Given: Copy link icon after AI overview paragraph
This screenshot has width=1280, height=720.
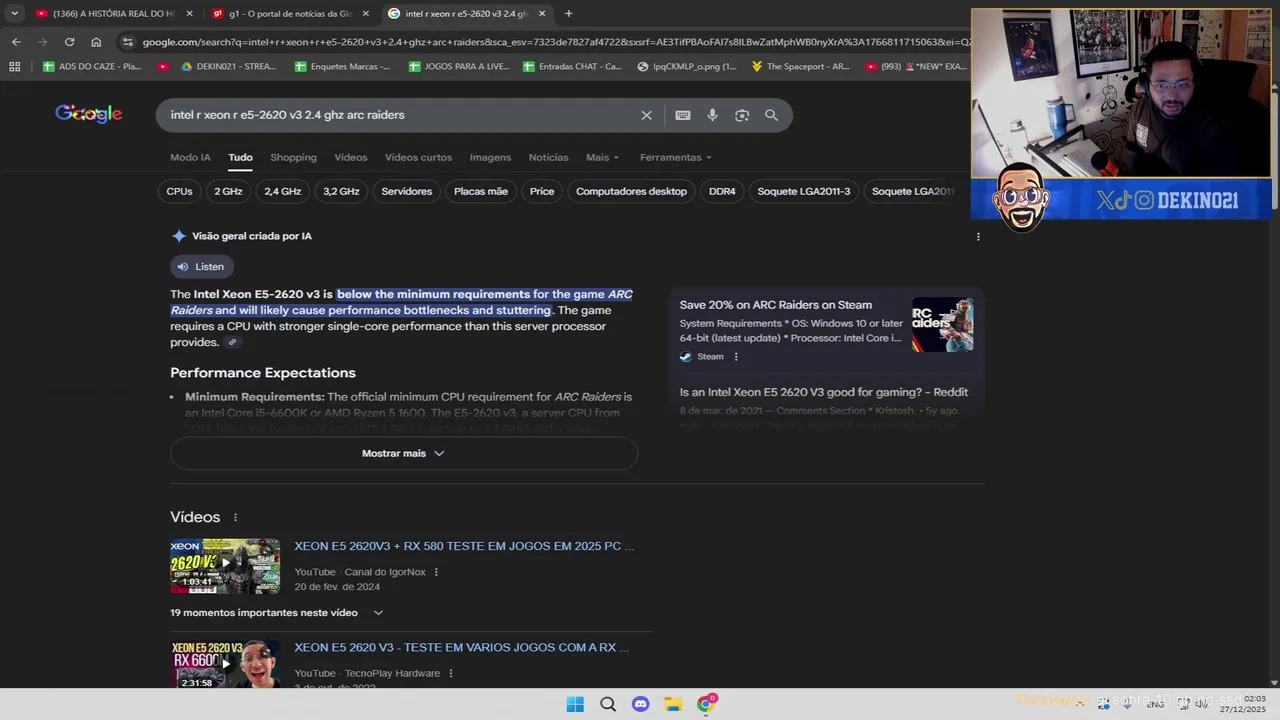Looking at the screenshot, I should click(232, 342).
